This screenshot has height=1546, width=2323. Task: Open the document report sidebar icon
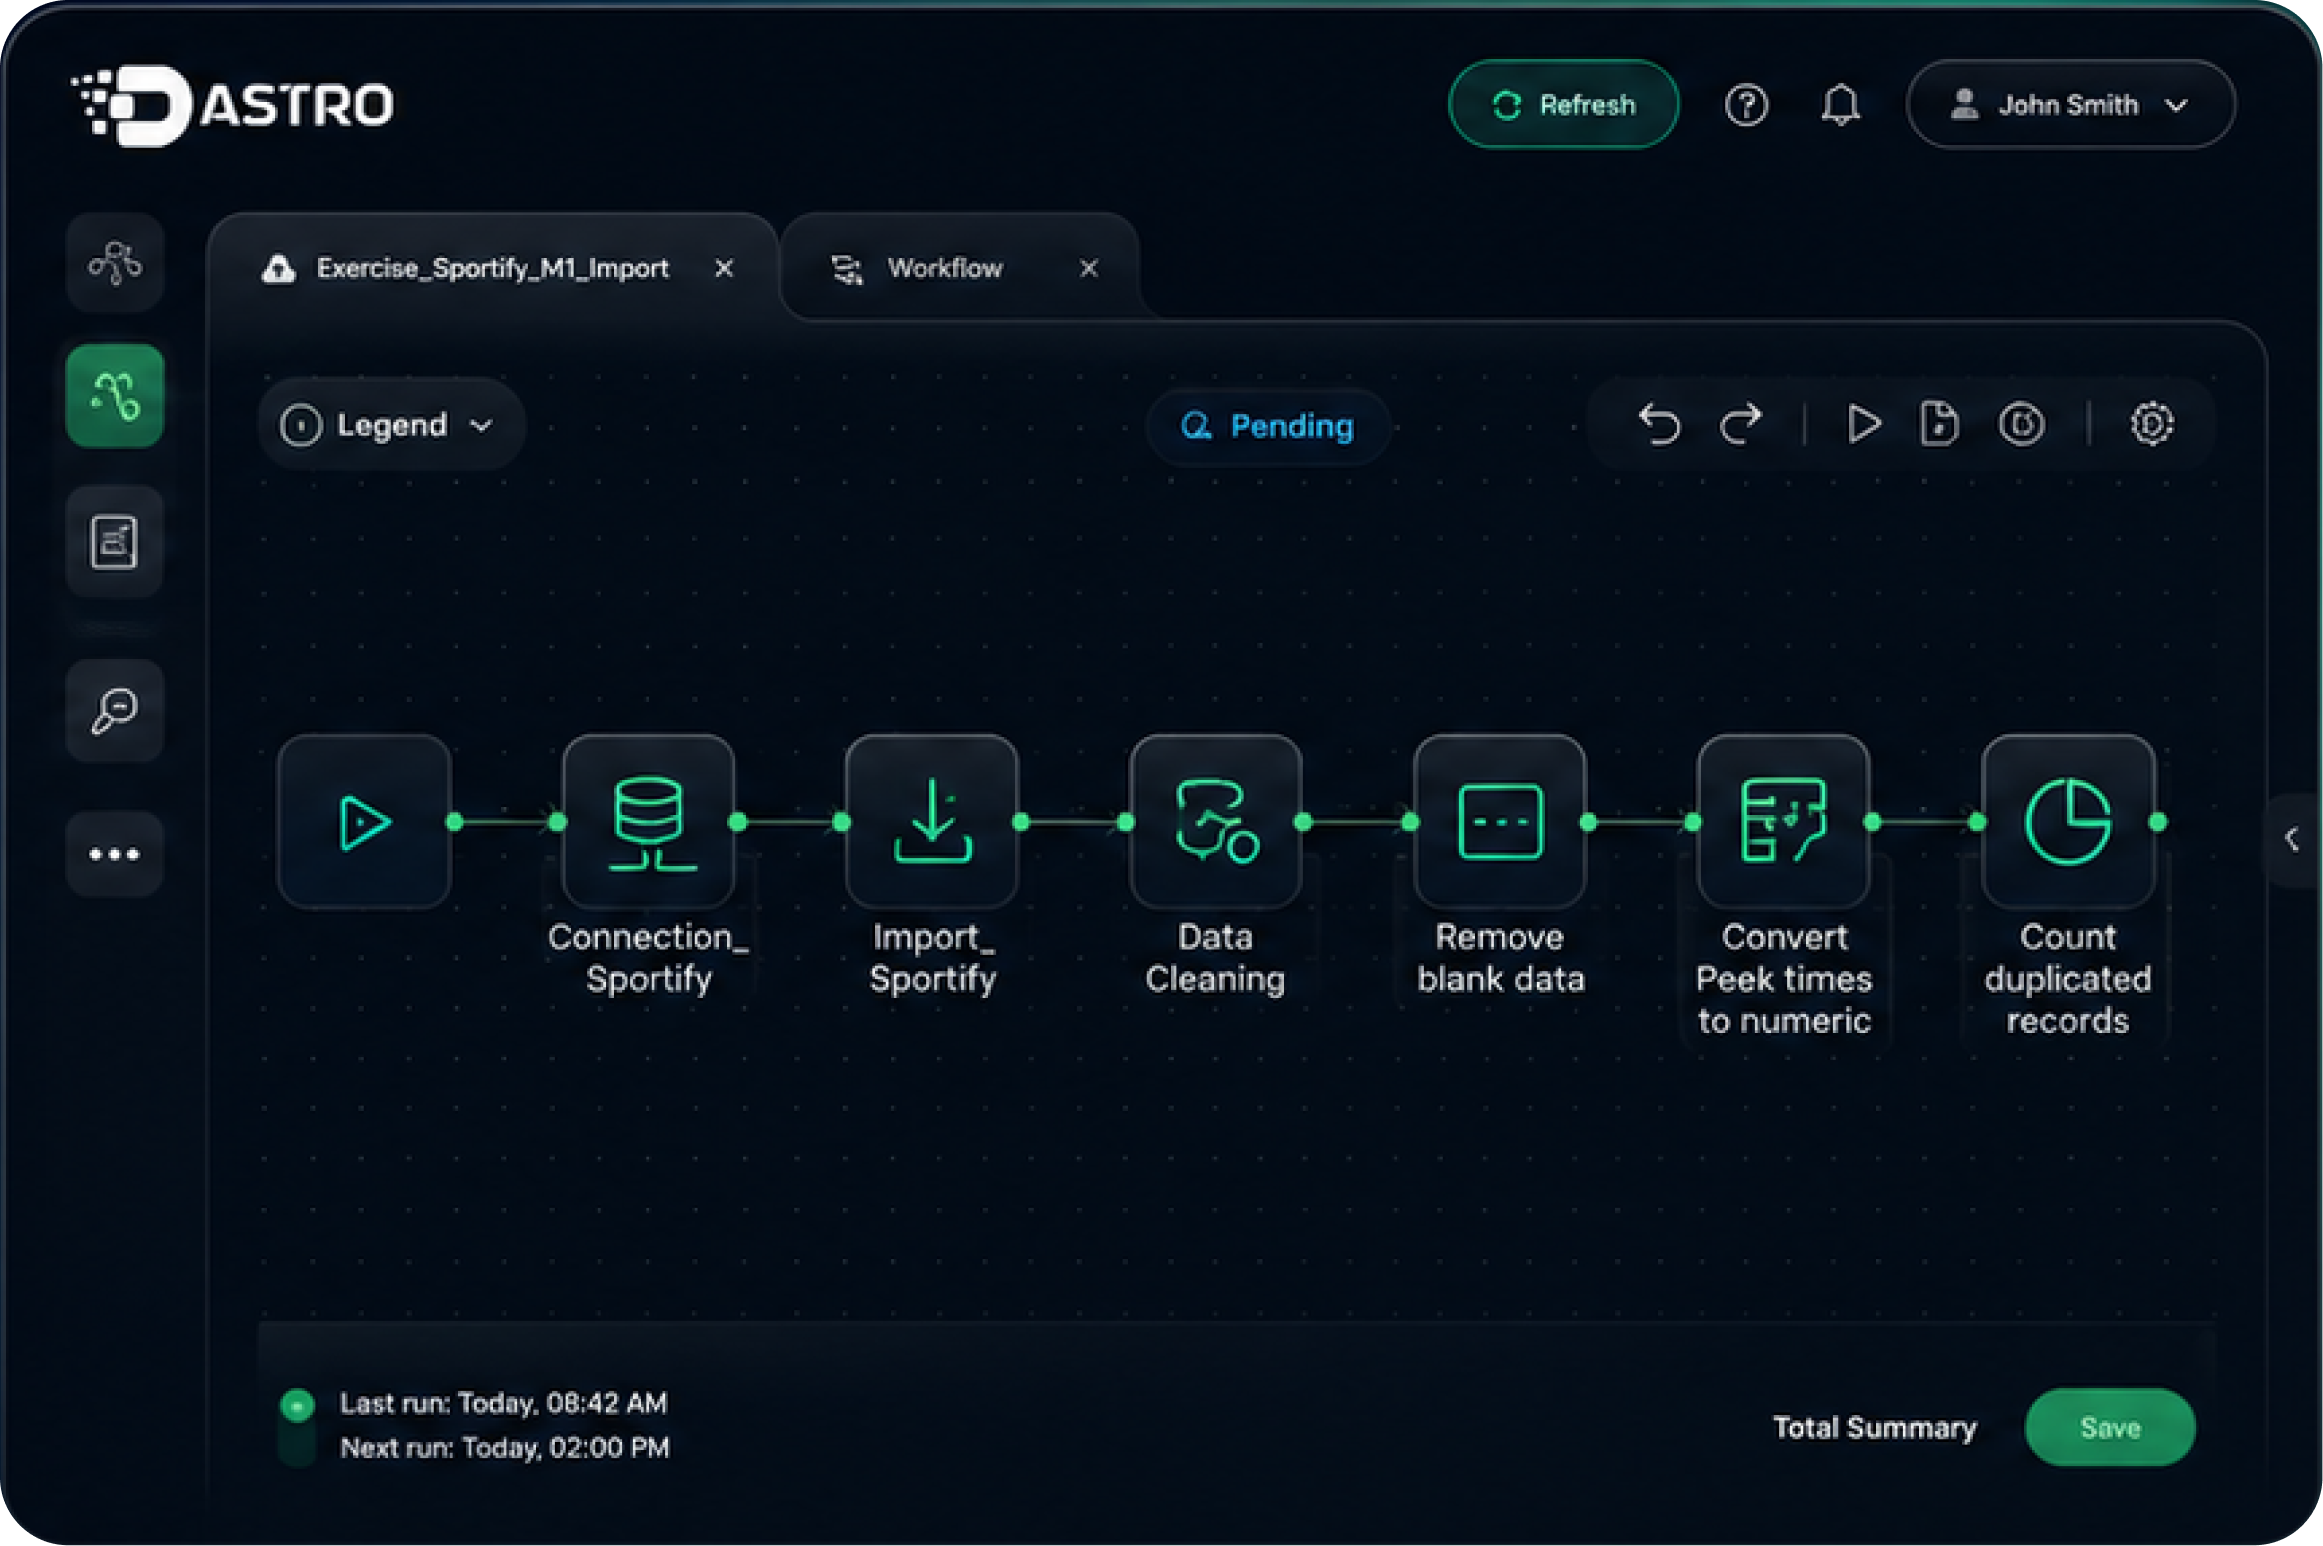[115, 542]
